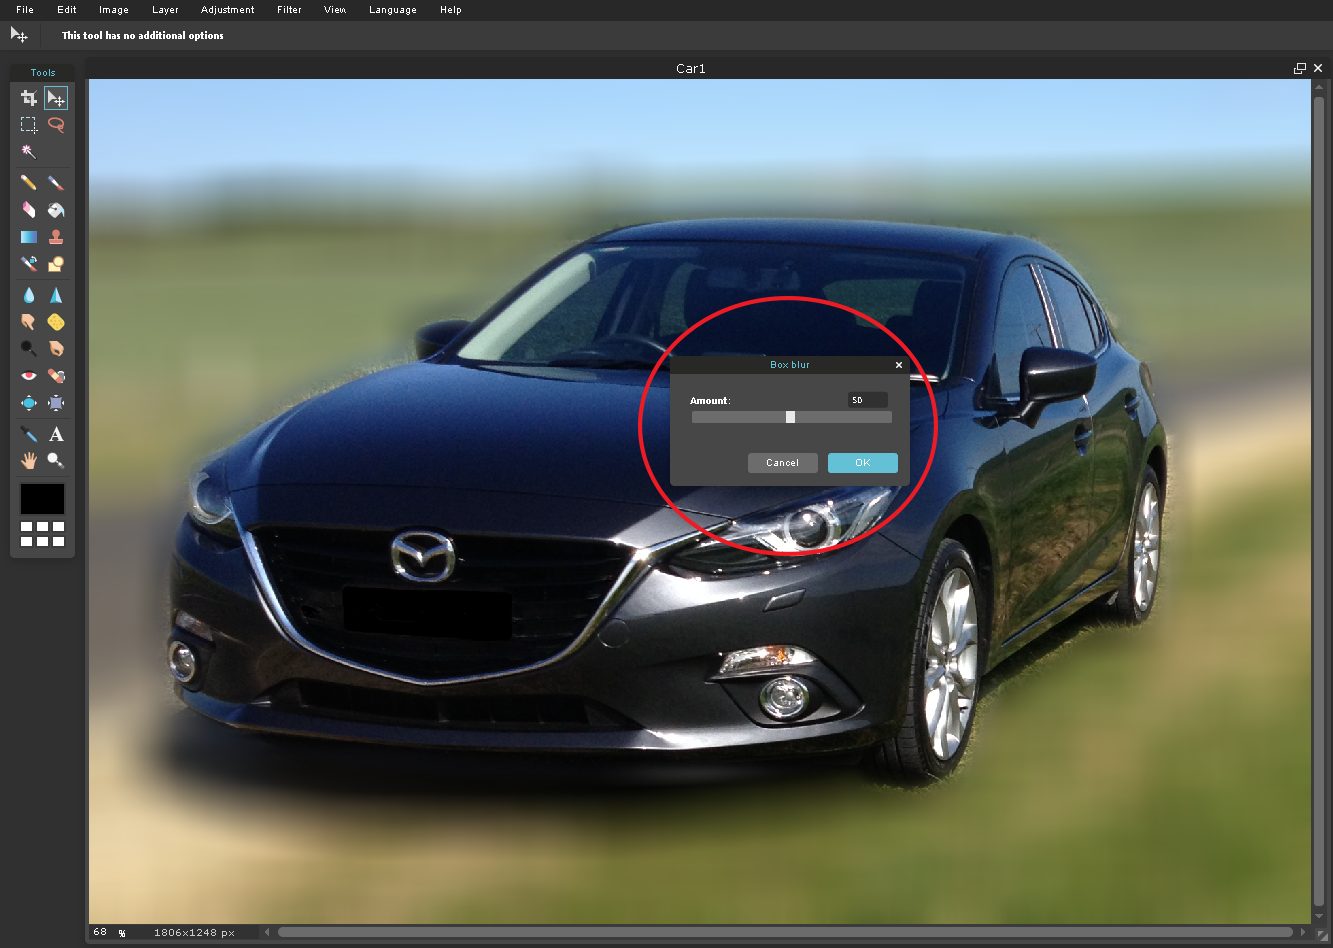The height and width of the screenshot is (948, 1333).
Task: Open the Language menu
Action: (x=393, y=10)
